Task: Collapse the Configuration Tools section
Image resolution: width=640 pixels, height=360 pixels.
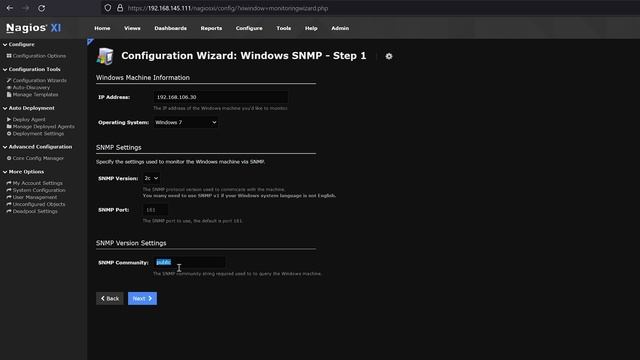Action: (x=32, y=69)
